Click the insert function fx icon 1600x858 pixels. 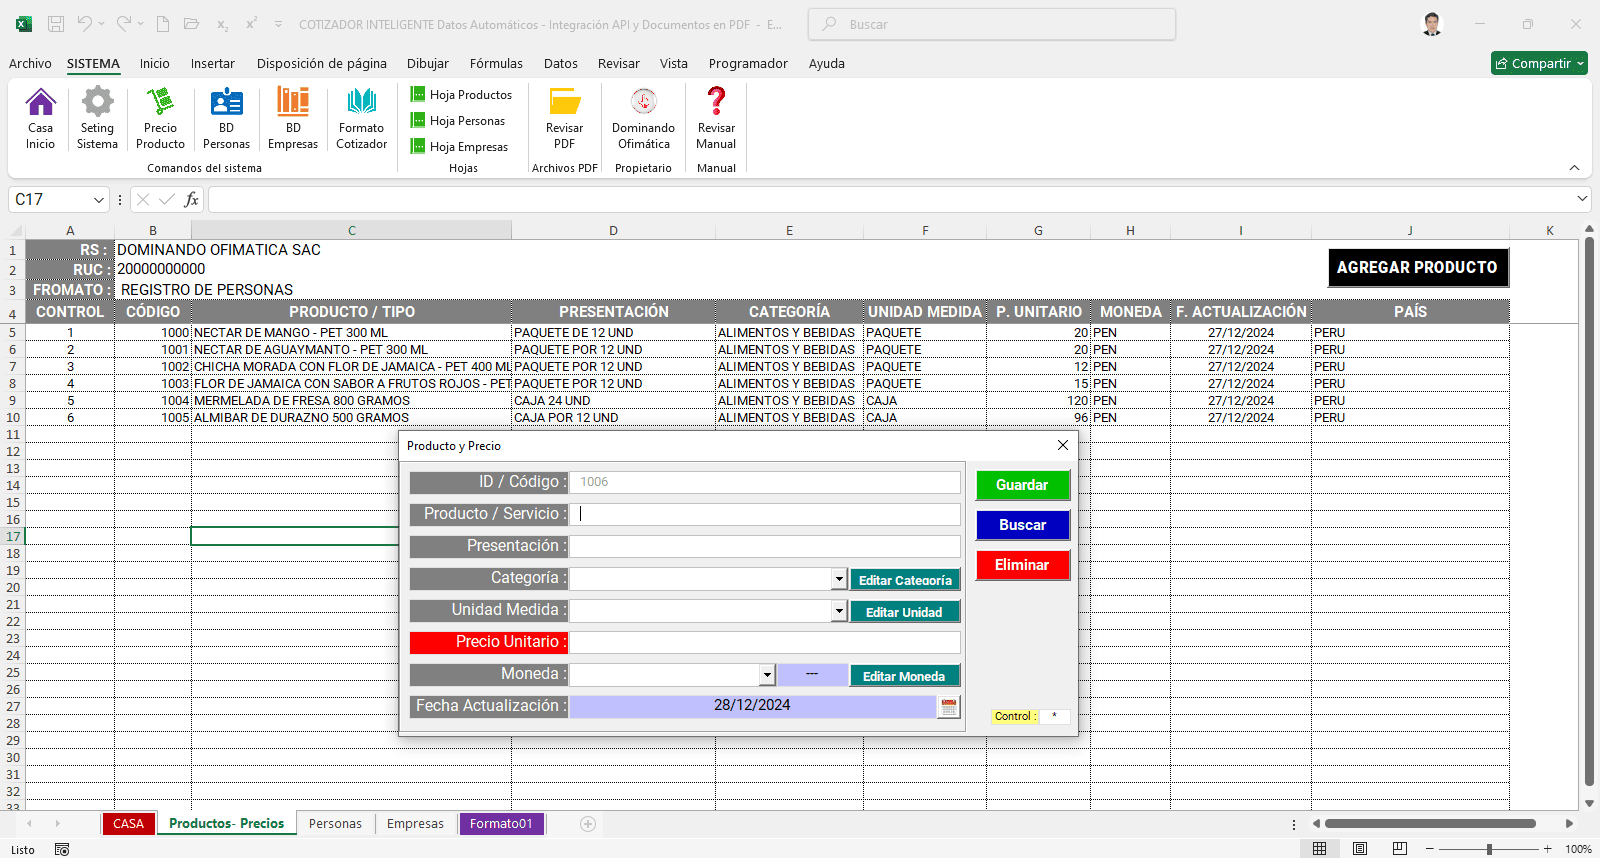[x=191, y=200]
